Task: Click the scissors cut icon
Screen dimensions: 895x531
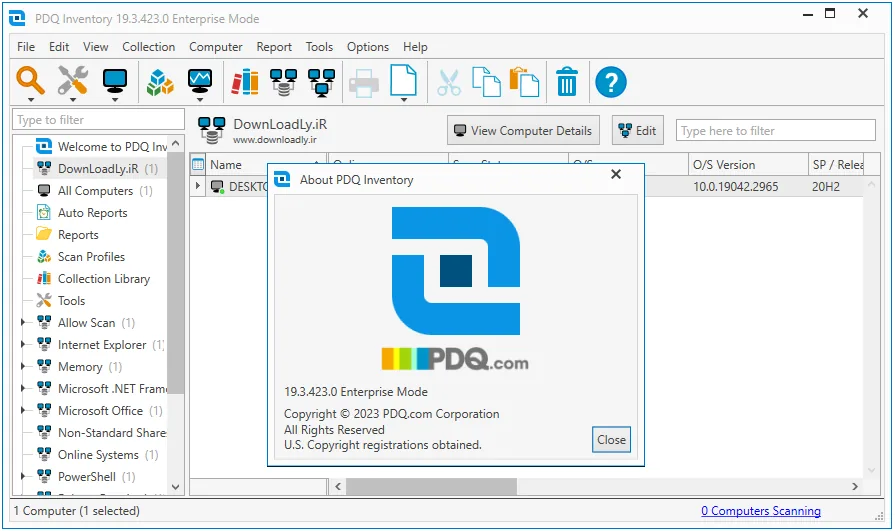Action: (x=449, y=83)
